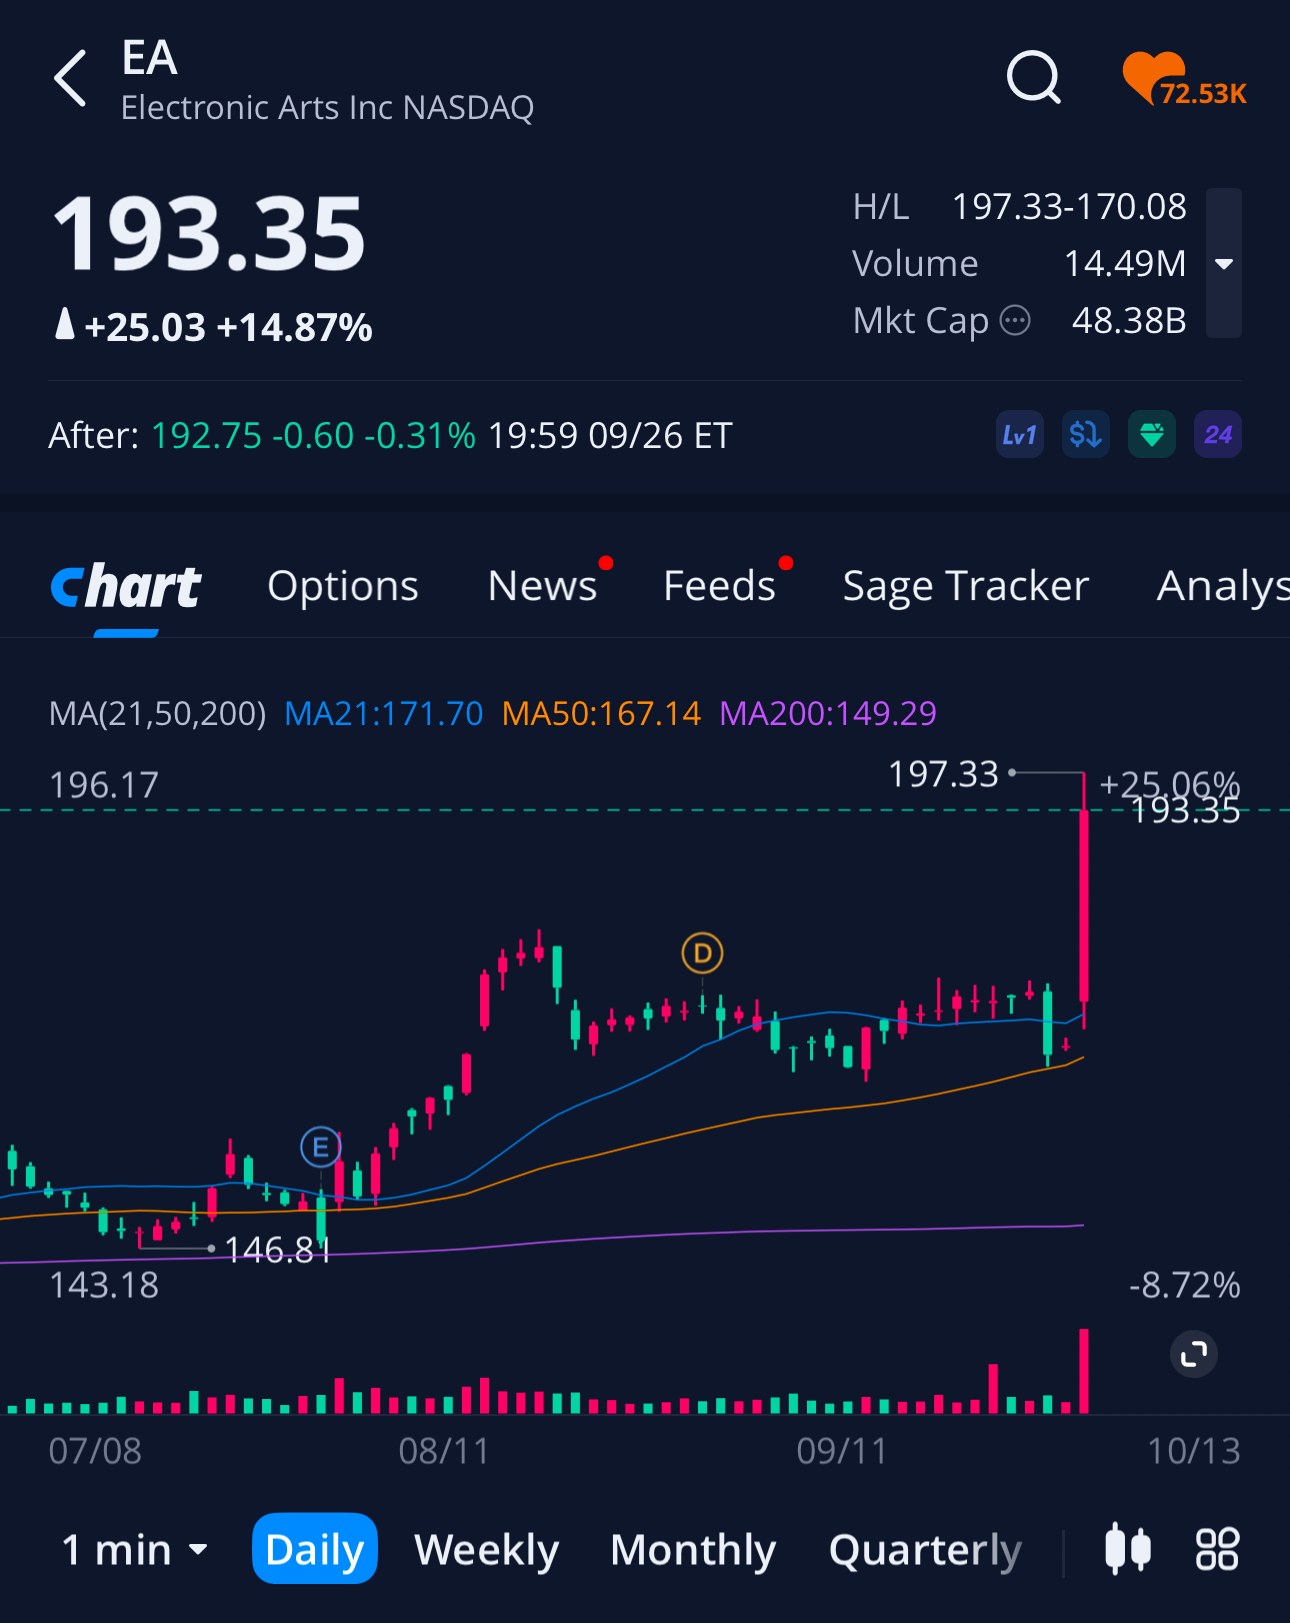Open the News tab
This screenshot has height=1623, width=1290.
coord(542,586)
